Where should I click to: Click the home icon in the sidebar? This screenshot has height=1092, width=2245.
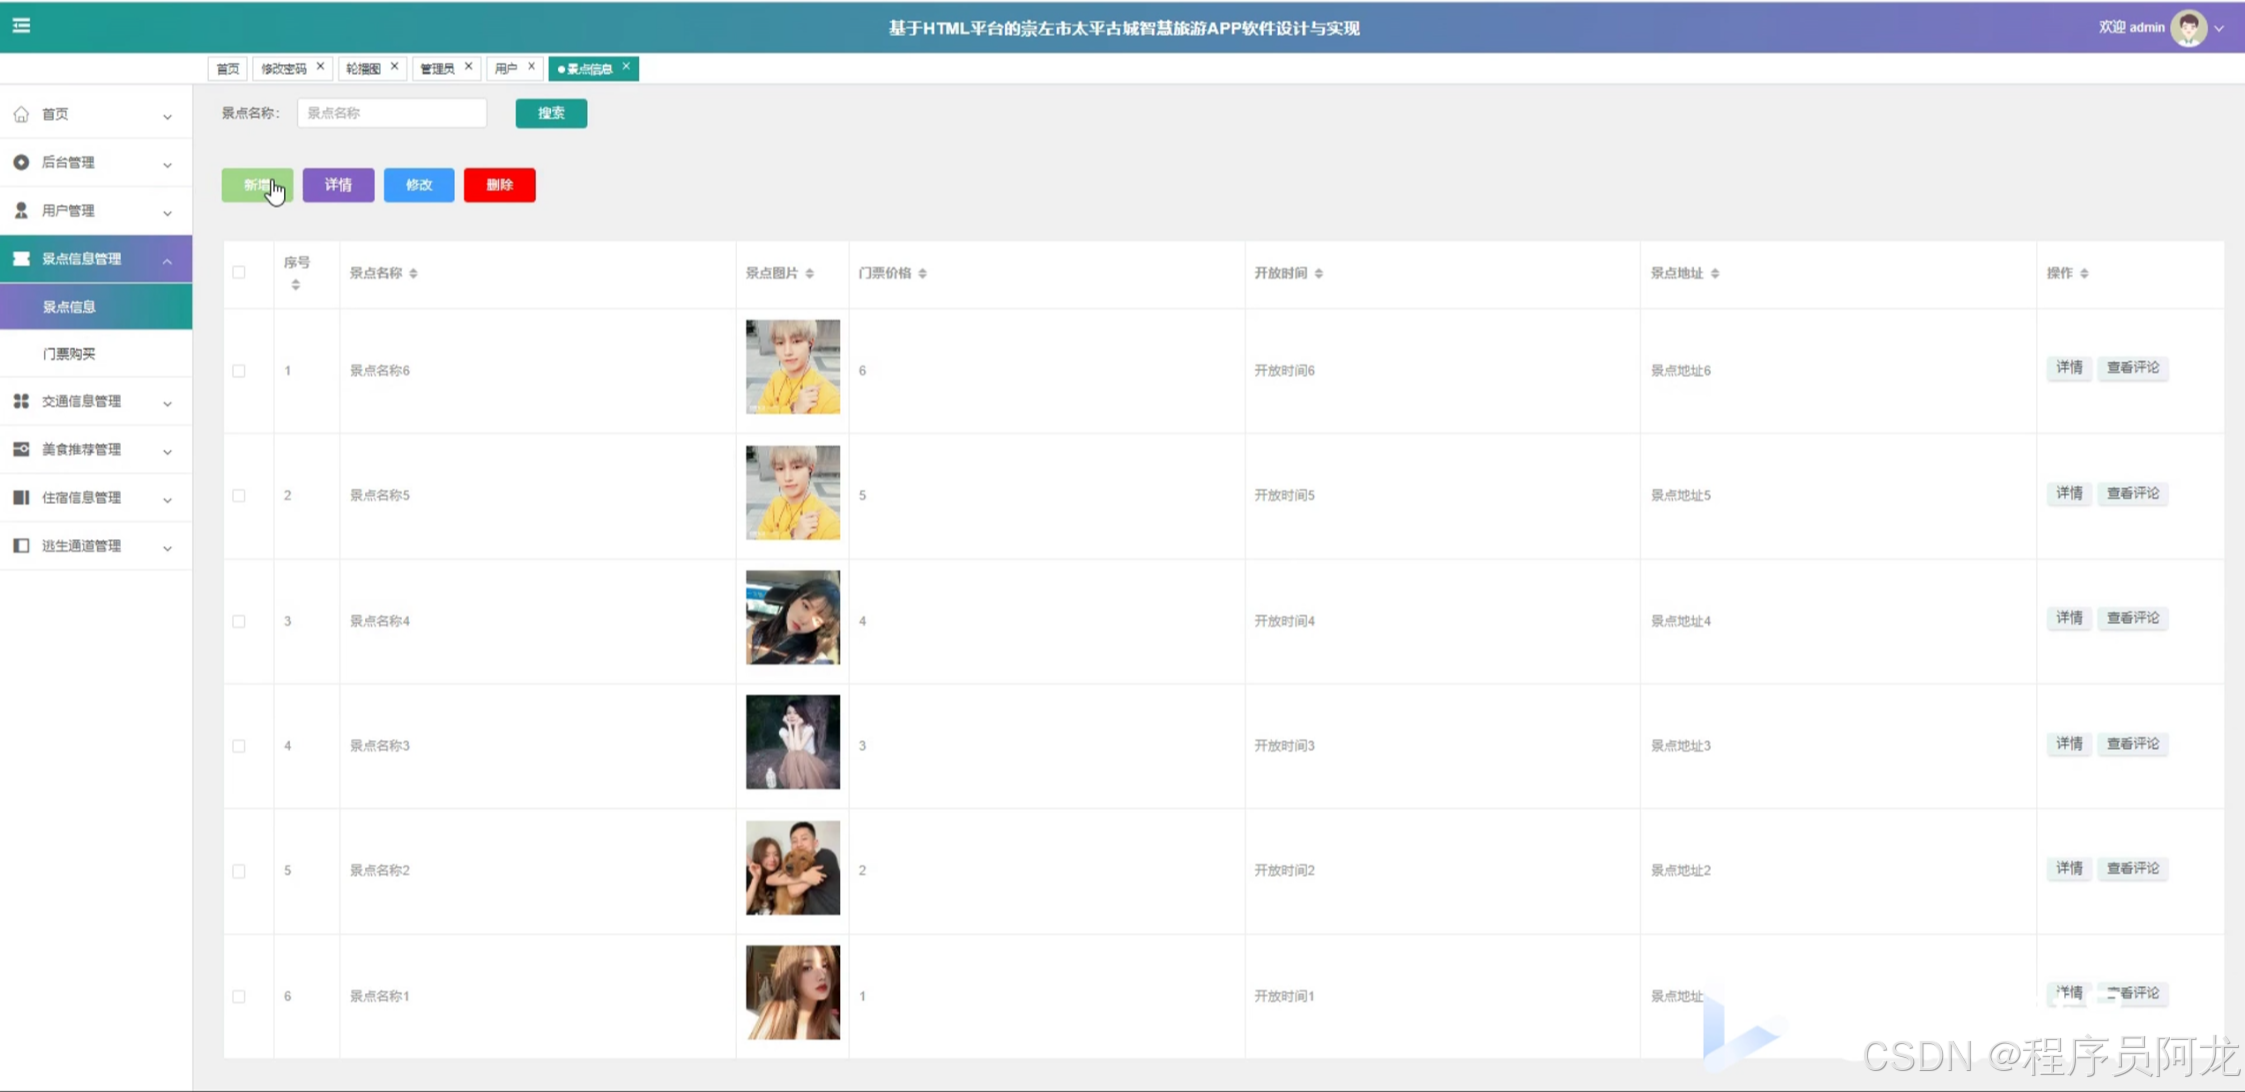[21, 115]
